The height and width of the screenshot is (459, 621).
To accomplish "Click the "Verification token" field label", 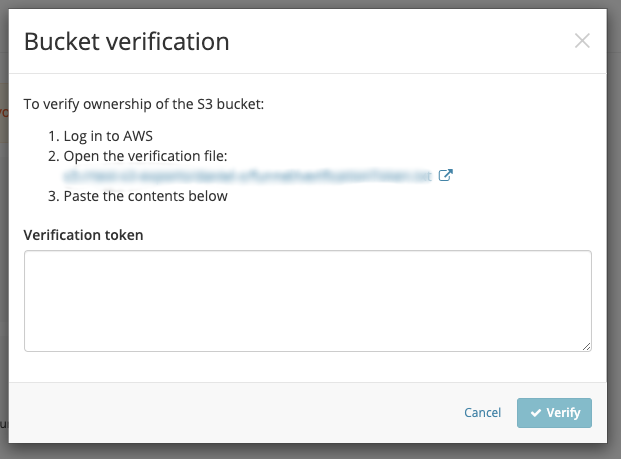I will 84,235.
